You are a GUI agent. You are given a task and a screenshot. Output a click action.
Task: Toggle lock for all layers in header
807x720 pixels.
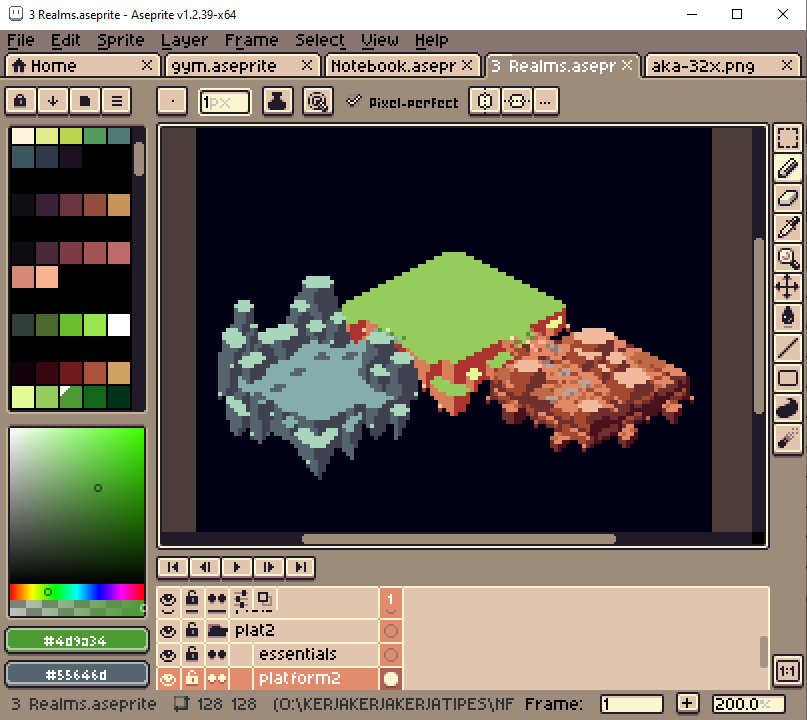click(x=192, y=601)
